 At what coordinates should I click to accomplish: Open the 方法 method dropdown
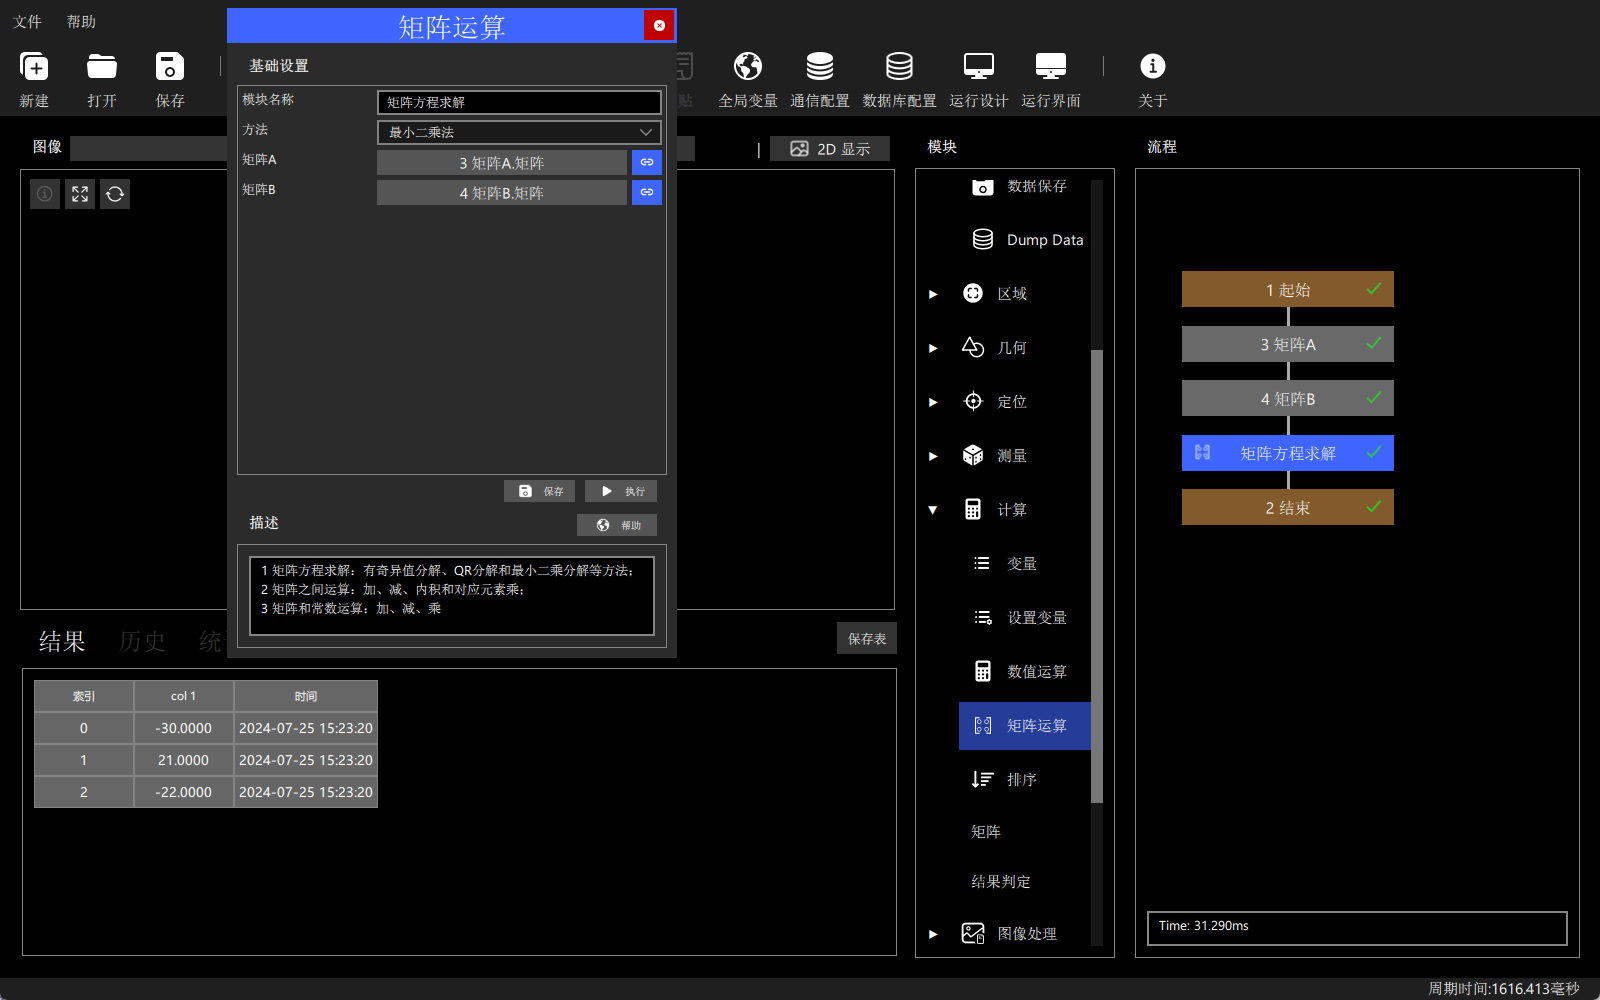coord(519,132)
